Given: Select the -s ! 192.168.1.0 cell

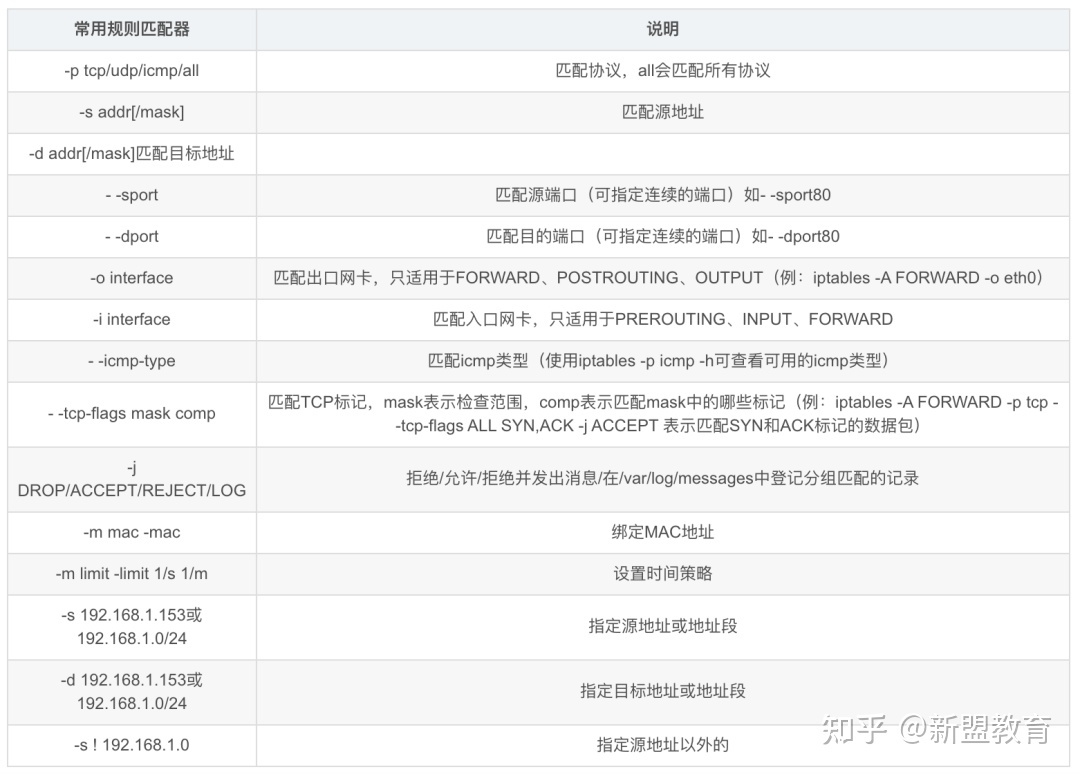Looking at the screenshot, I should 132,745.
